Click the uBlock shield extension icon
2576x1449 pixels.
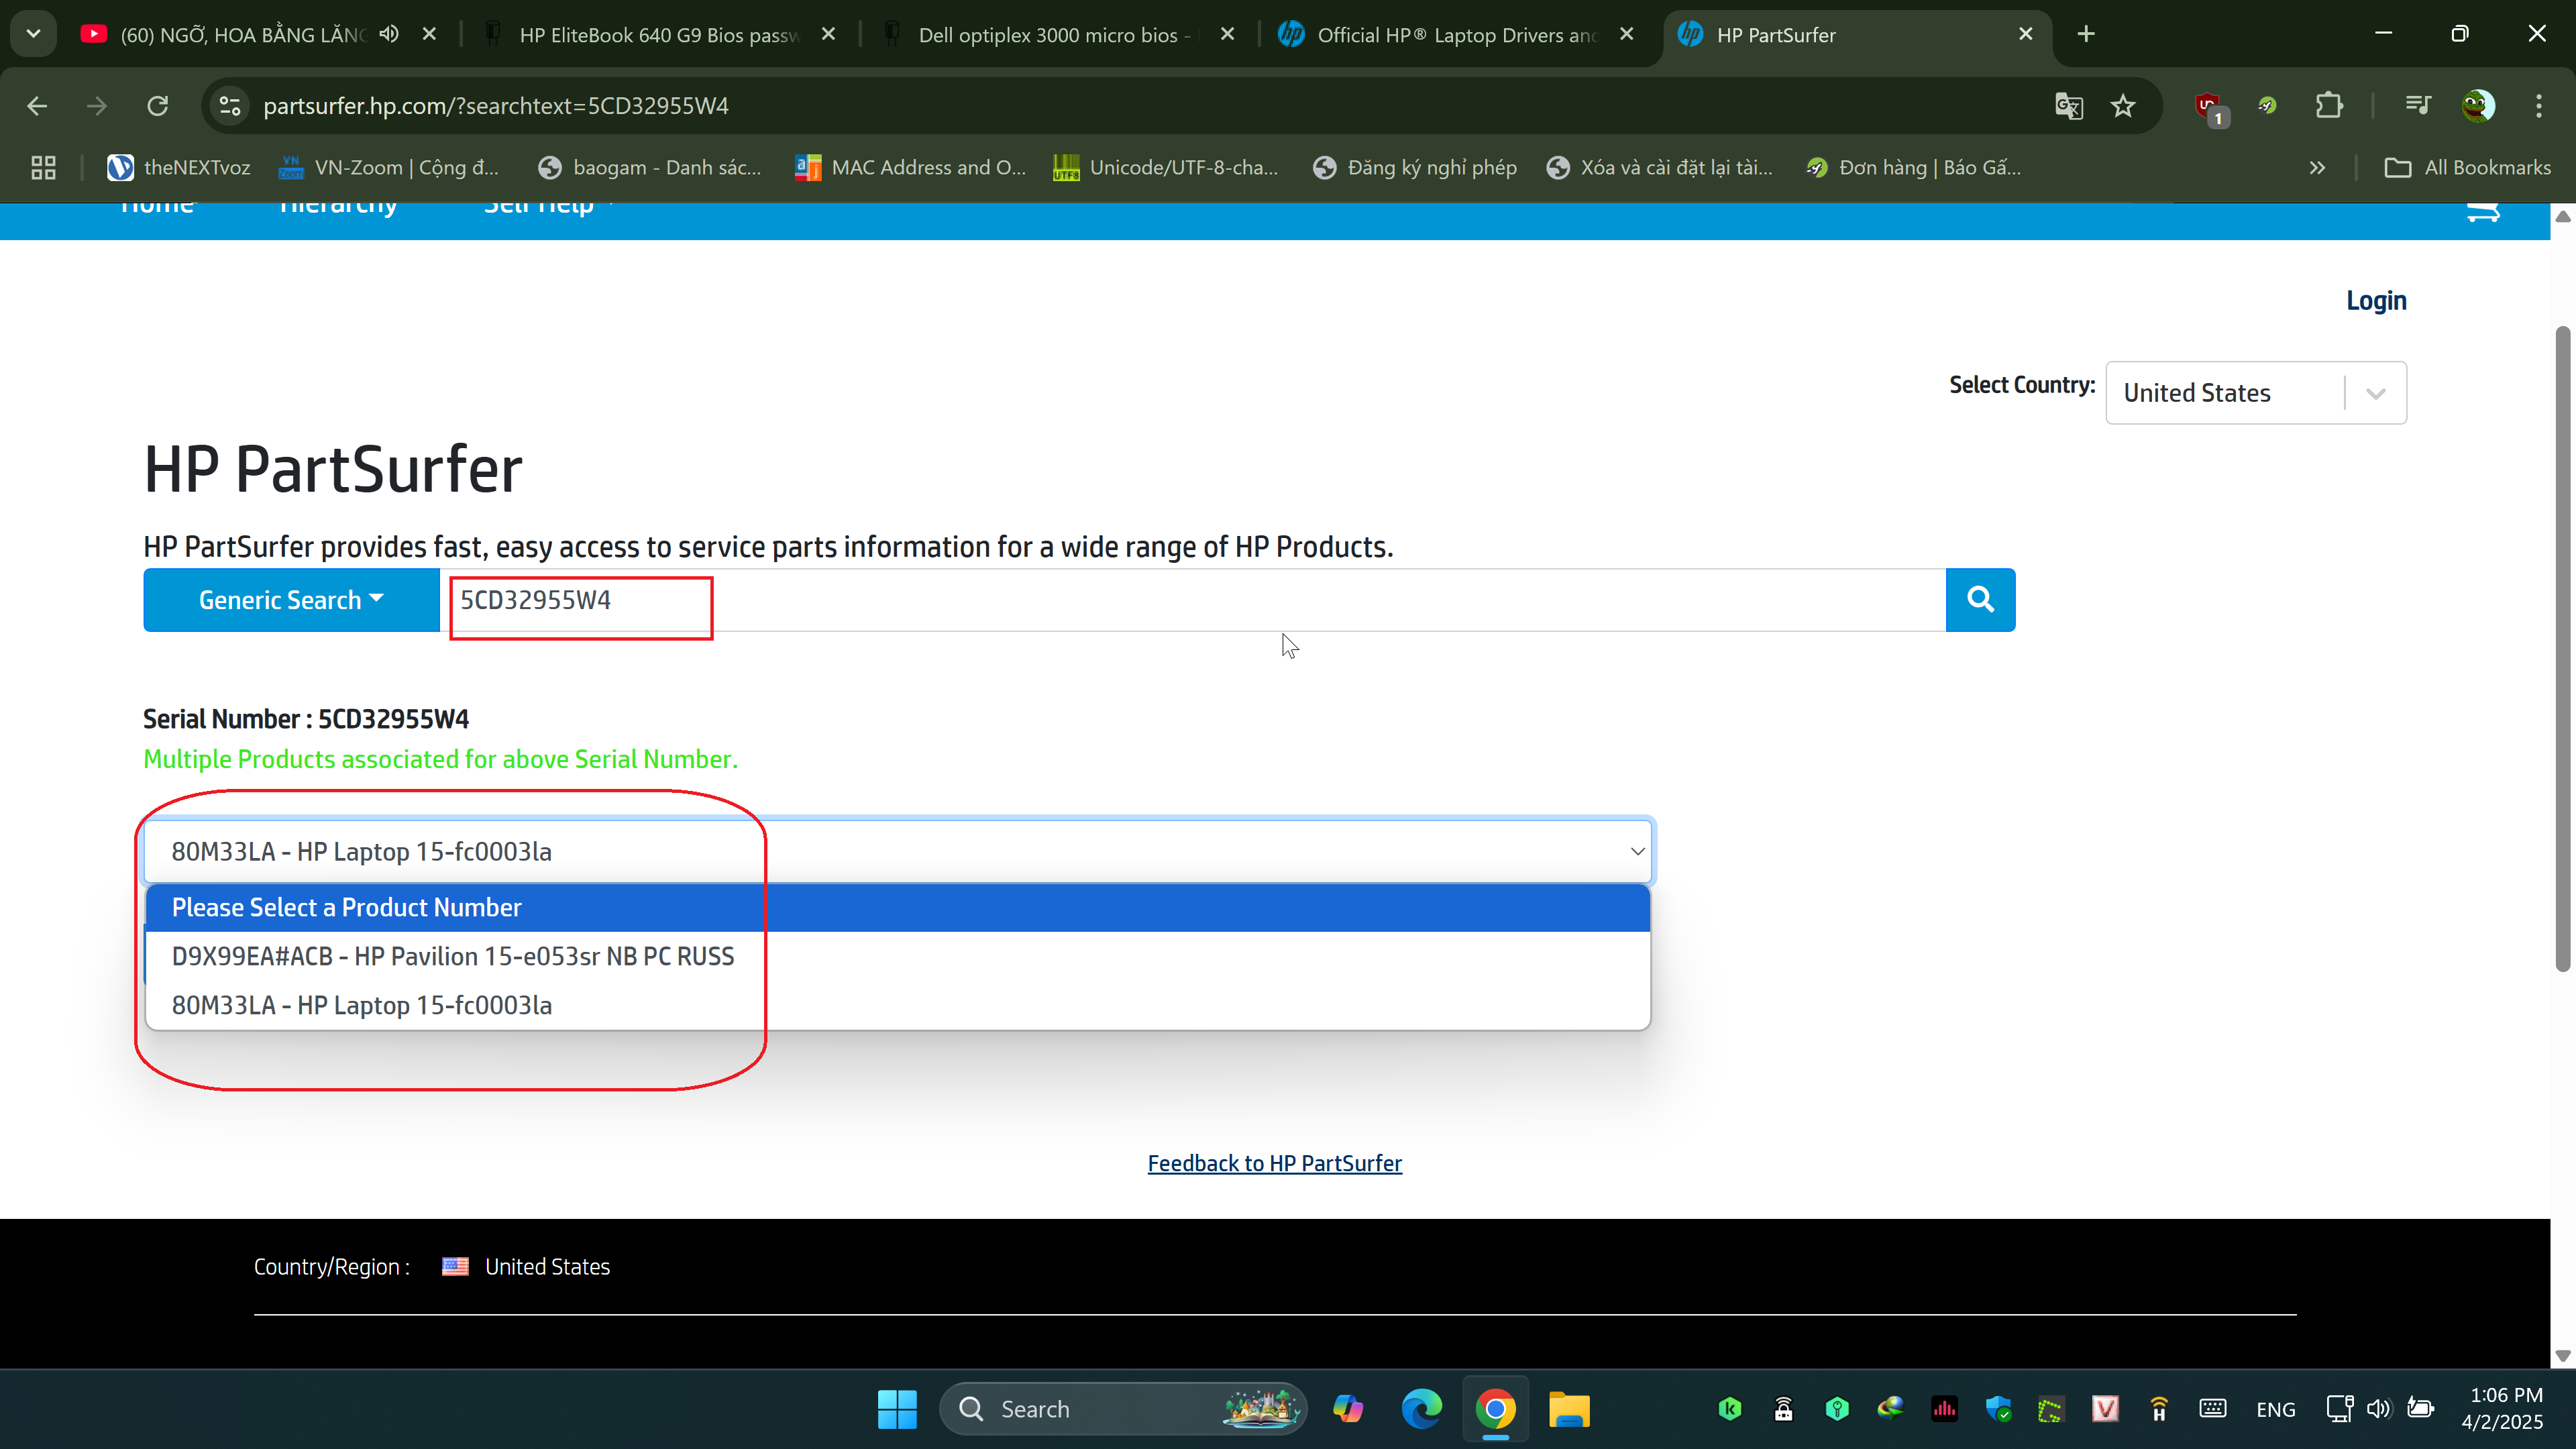pyautogui.click(x=2208, y=106)
